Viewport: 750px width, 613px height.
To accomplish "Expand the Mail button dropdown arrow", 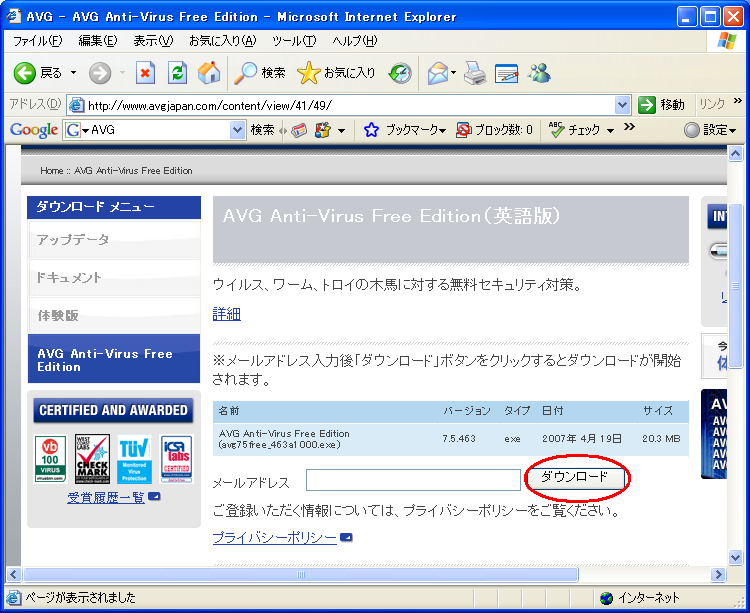I will coord(453,73).
